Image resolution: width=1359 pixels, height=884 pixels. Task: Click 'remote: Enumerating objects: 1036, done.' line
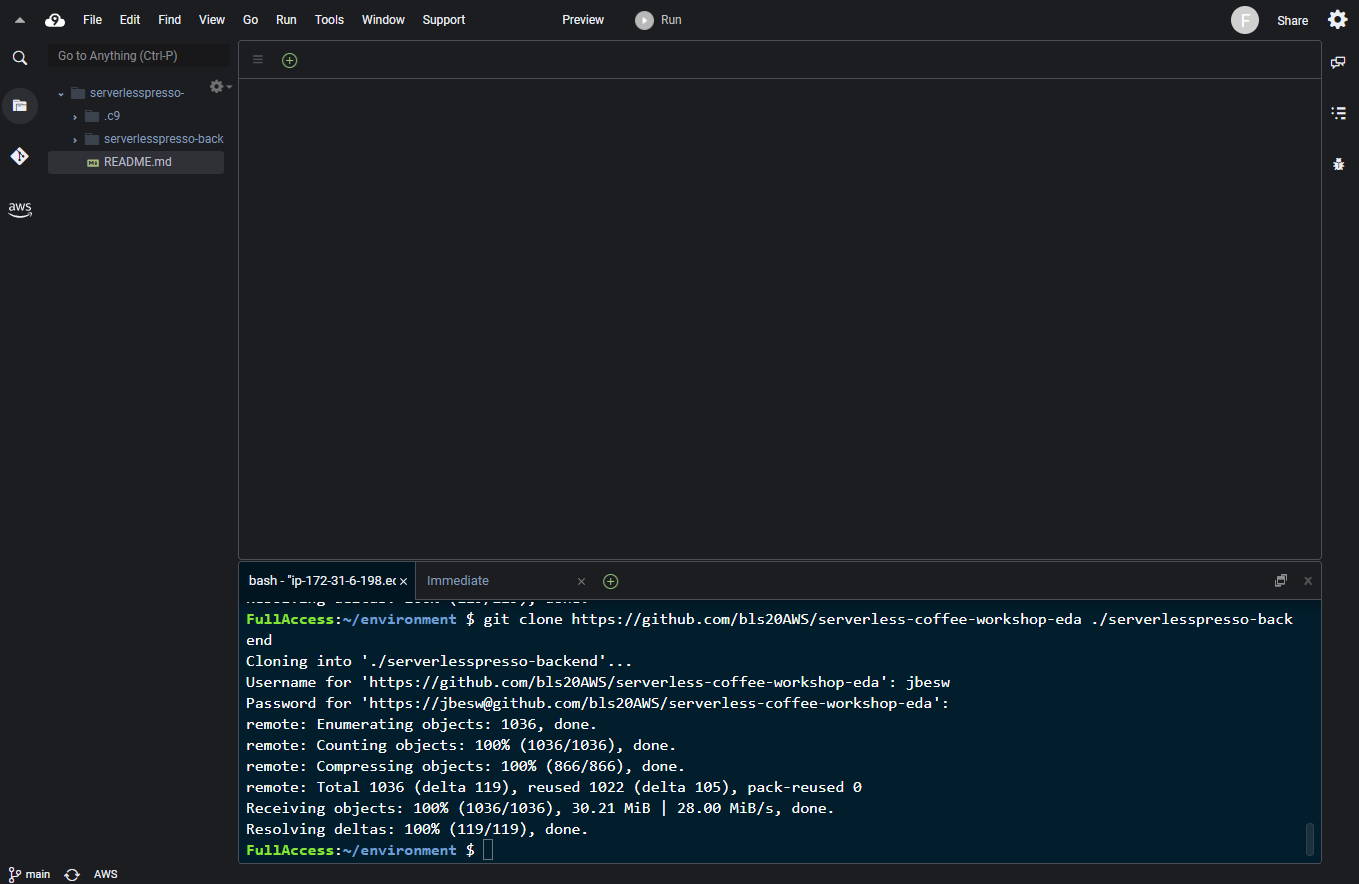(x=421, y=724)
